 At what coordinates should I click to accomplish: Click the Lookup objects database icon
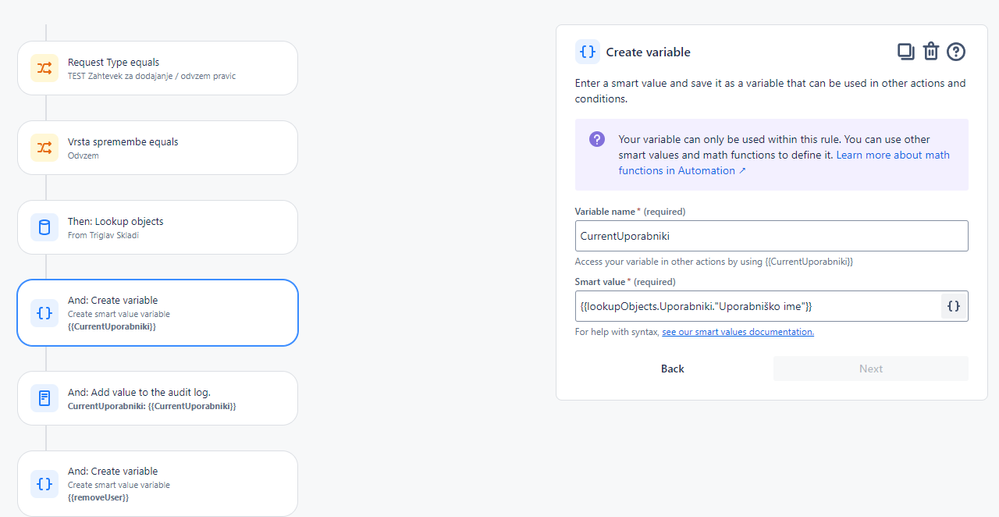[44, 227]
